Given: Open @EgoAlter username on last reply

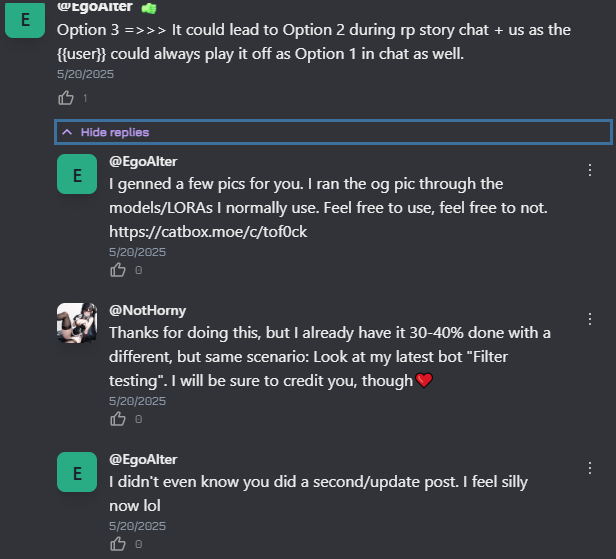Looking at the screenshot, I should point(143,460).
